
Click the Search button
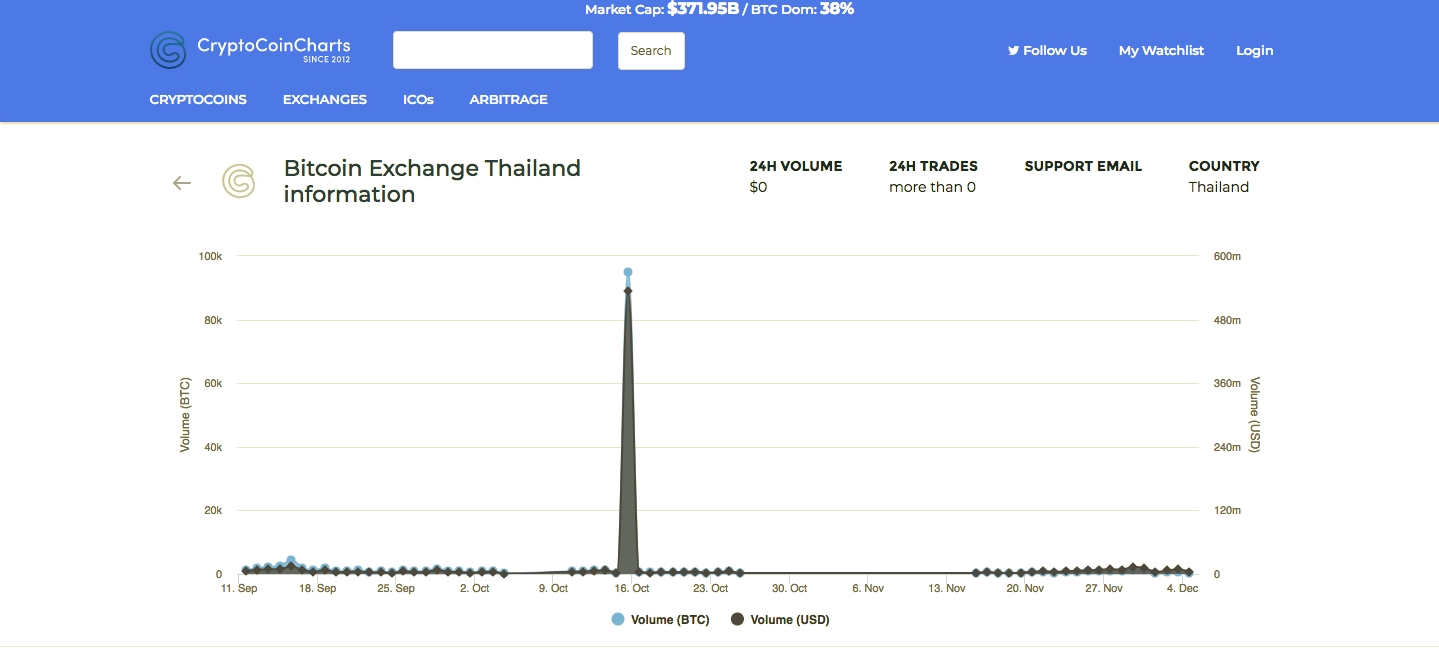click(651, 50)
